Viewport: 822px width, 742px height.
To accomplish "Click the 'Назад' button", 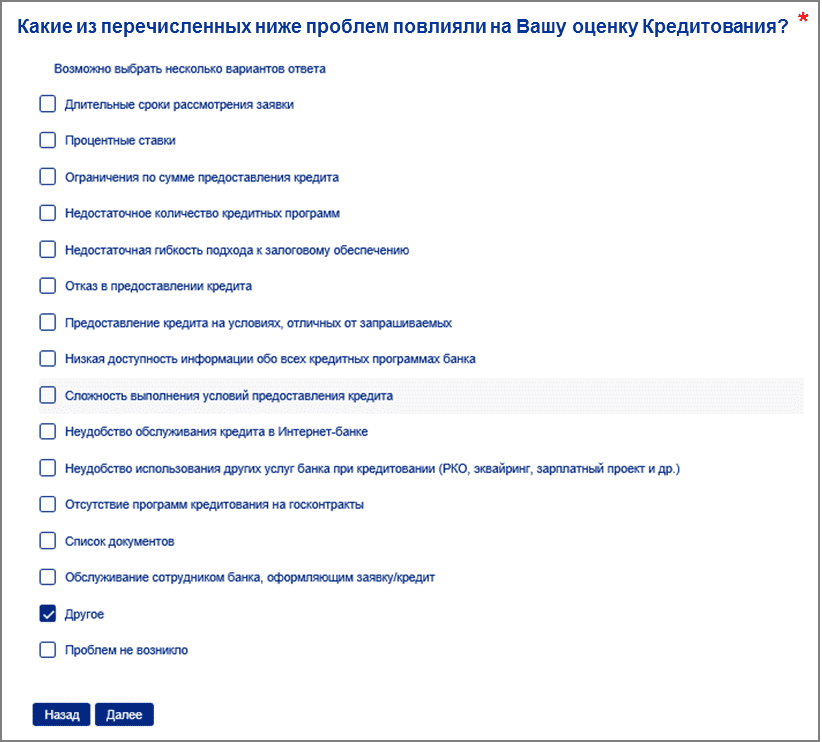I will click(x=61, y=715).
